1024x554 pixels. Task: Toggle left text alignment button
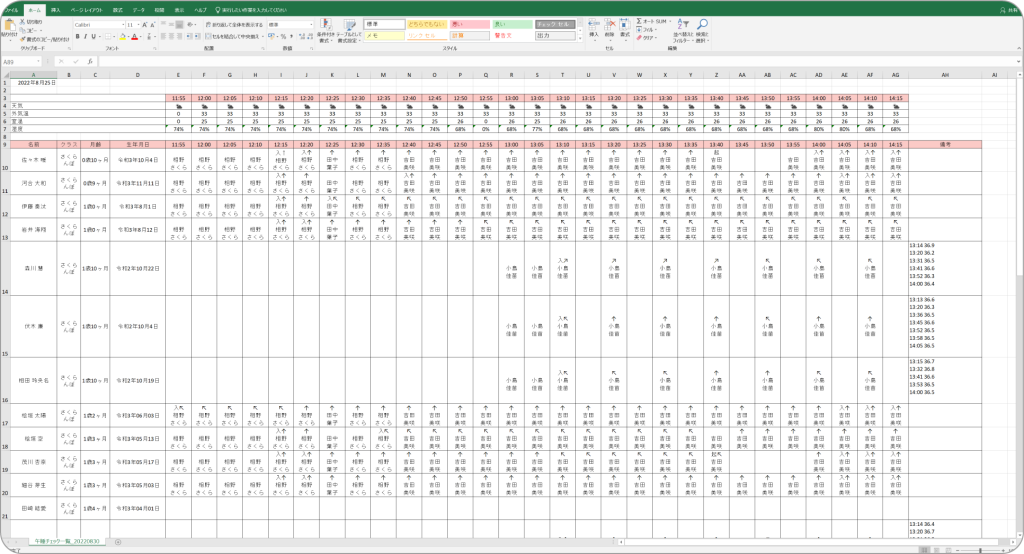(x=163, y=37)
